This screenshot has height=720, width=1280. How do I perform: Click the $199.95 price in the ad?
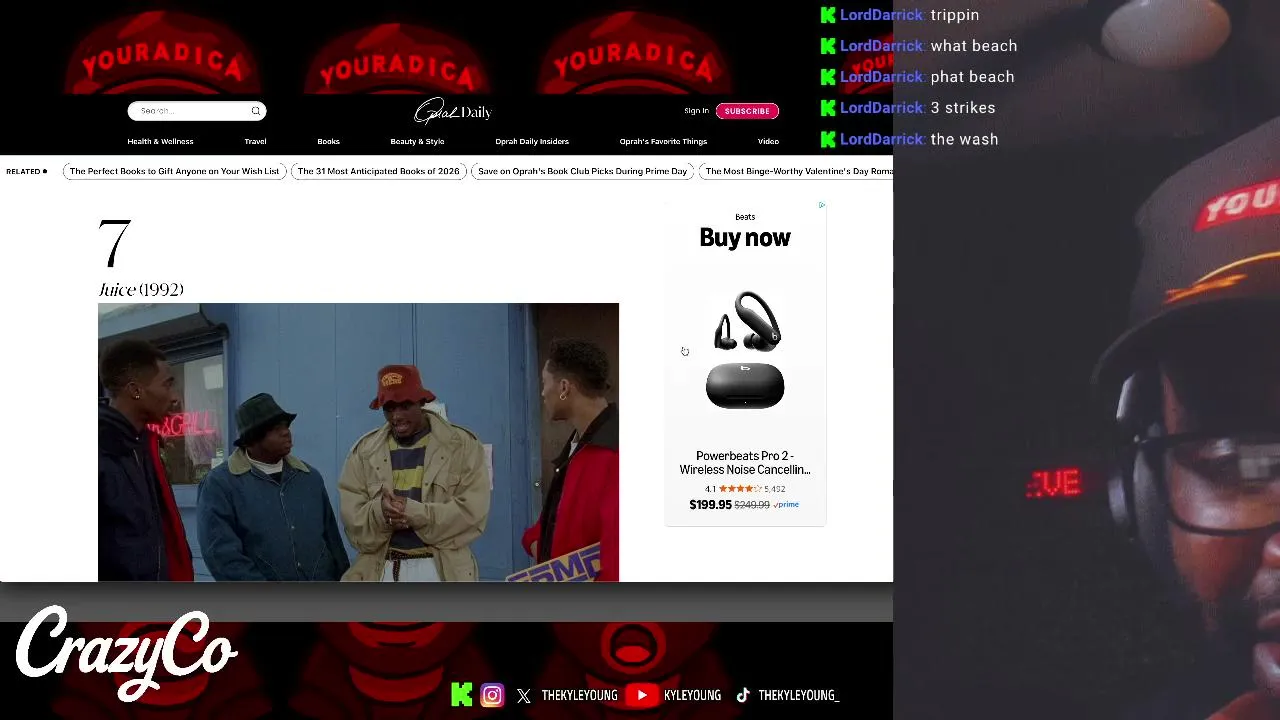(710, 505)
